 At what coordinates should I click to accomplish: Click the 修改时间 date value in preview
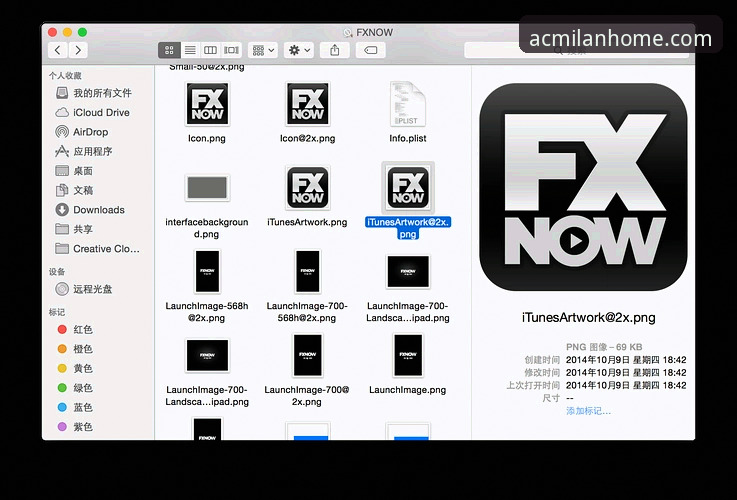coord(626,373)
